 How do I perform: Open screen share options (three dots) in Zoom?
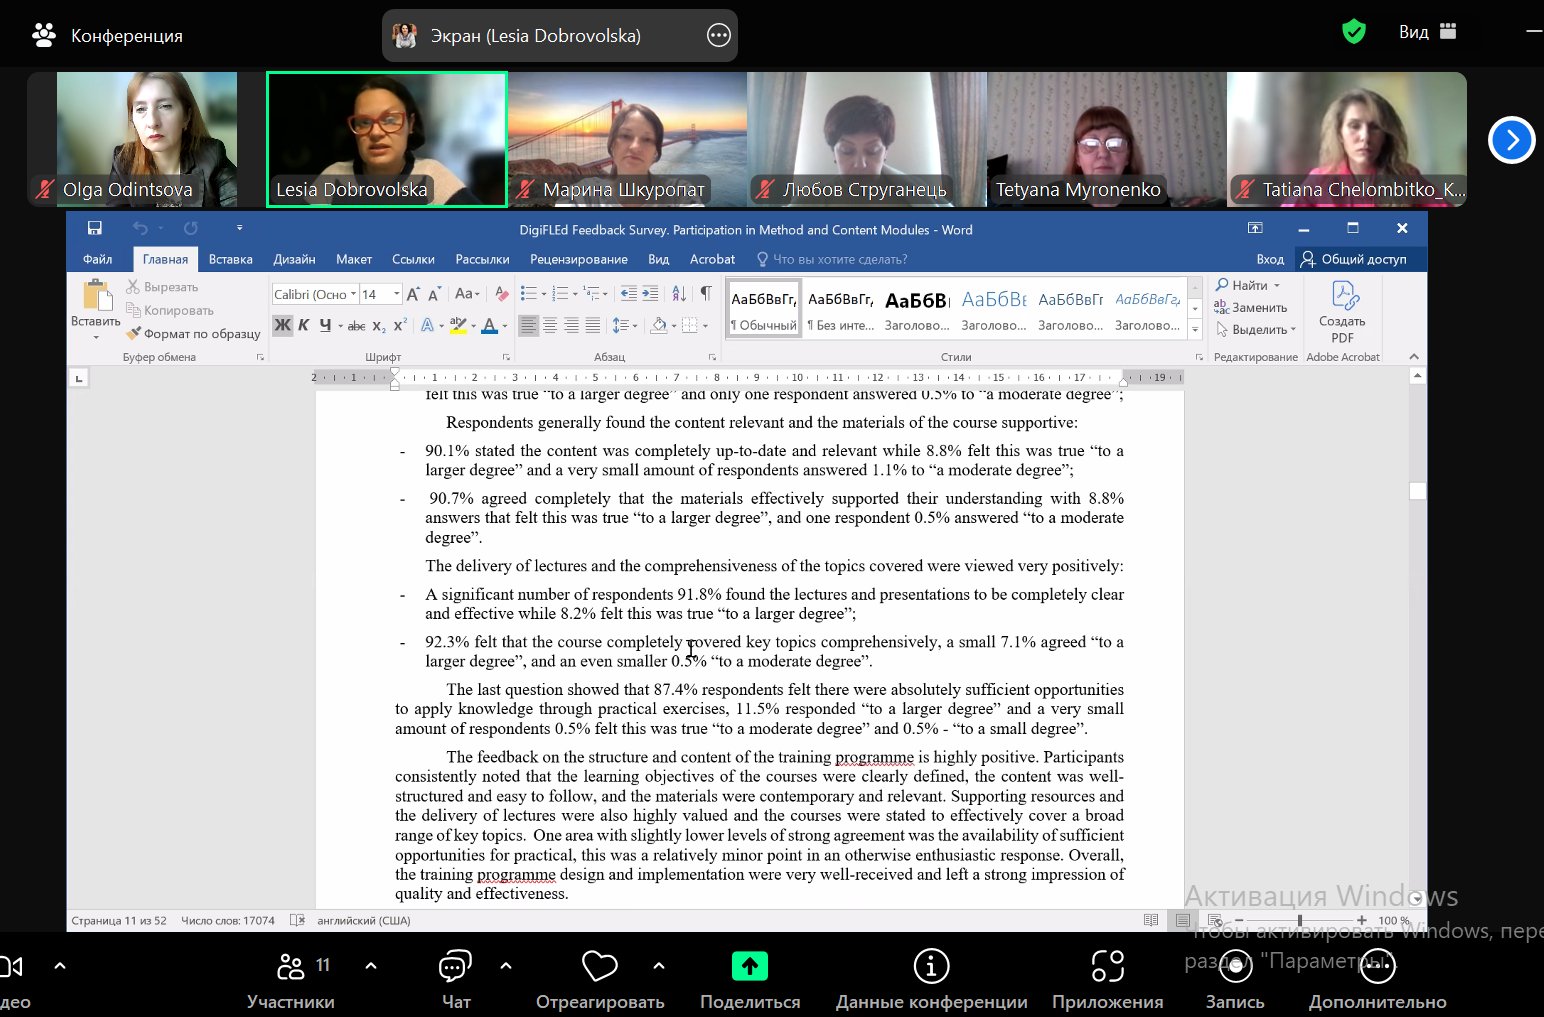(719, 36)
